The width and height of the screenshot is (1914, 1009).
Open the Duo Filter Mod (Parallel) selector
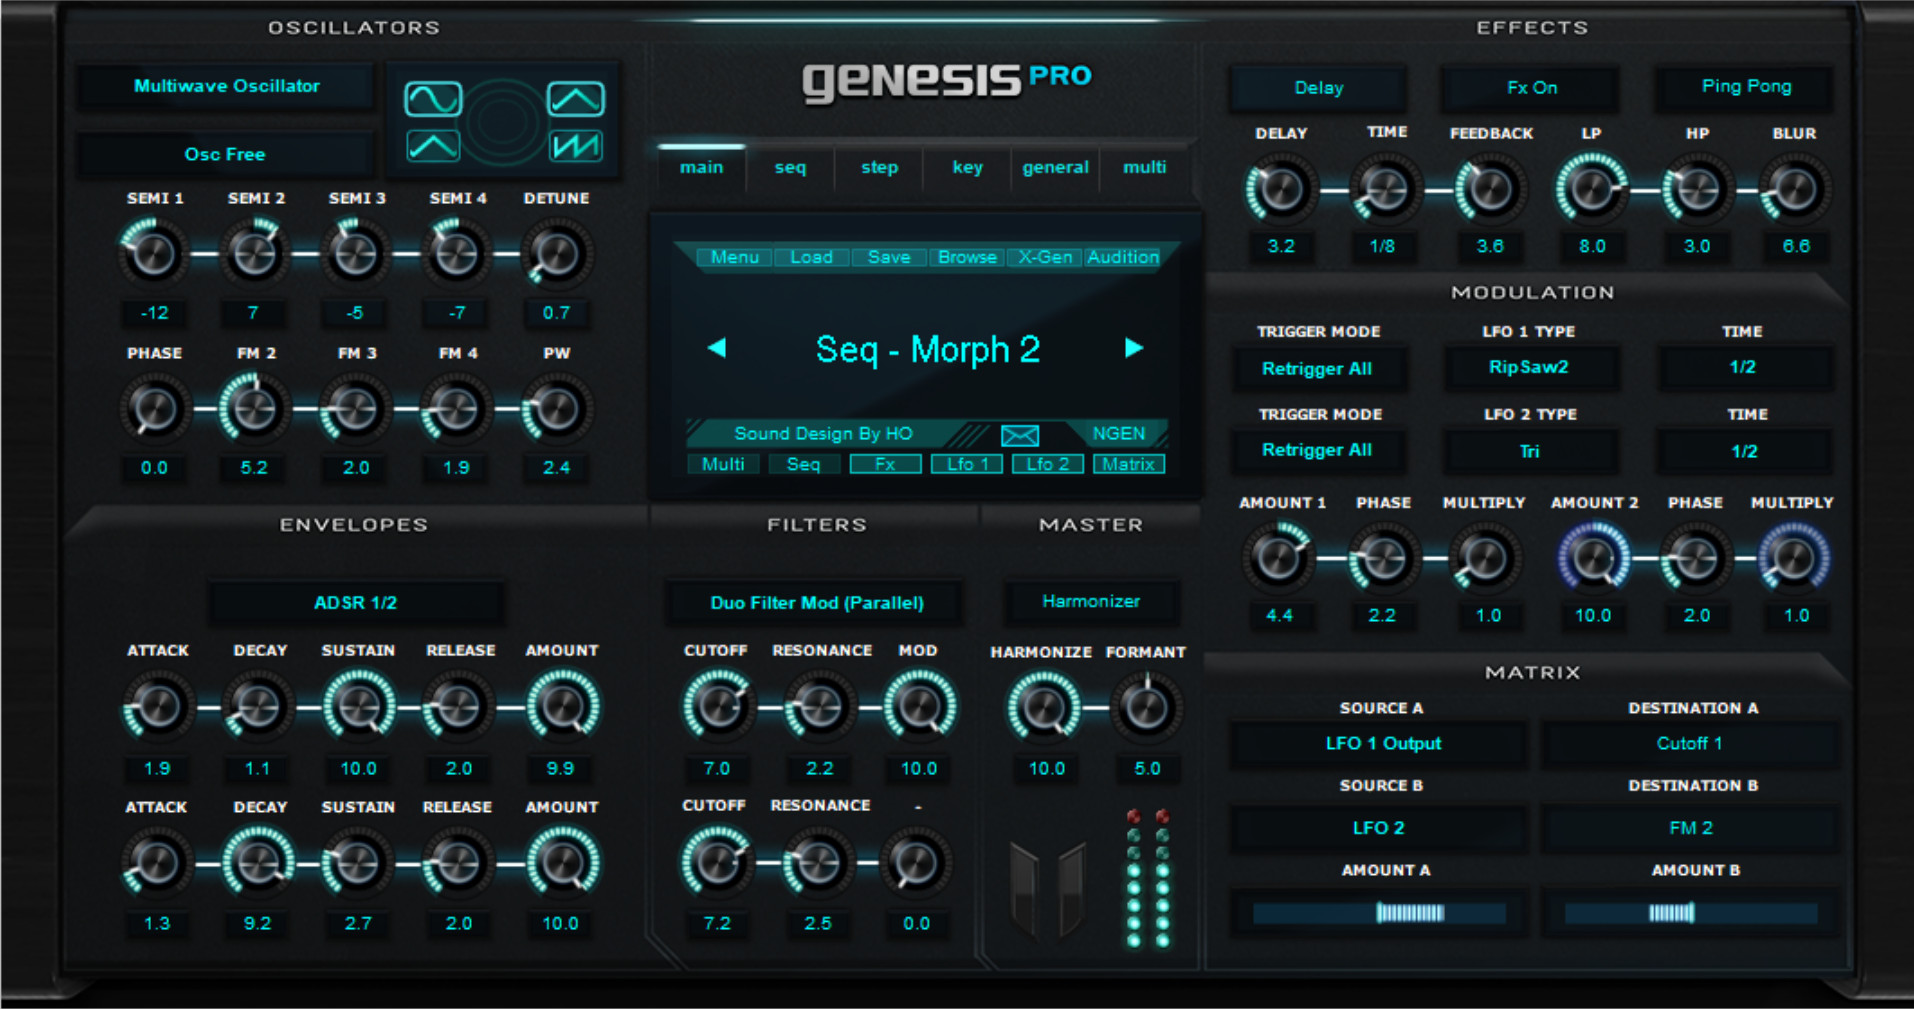point(816,603)
